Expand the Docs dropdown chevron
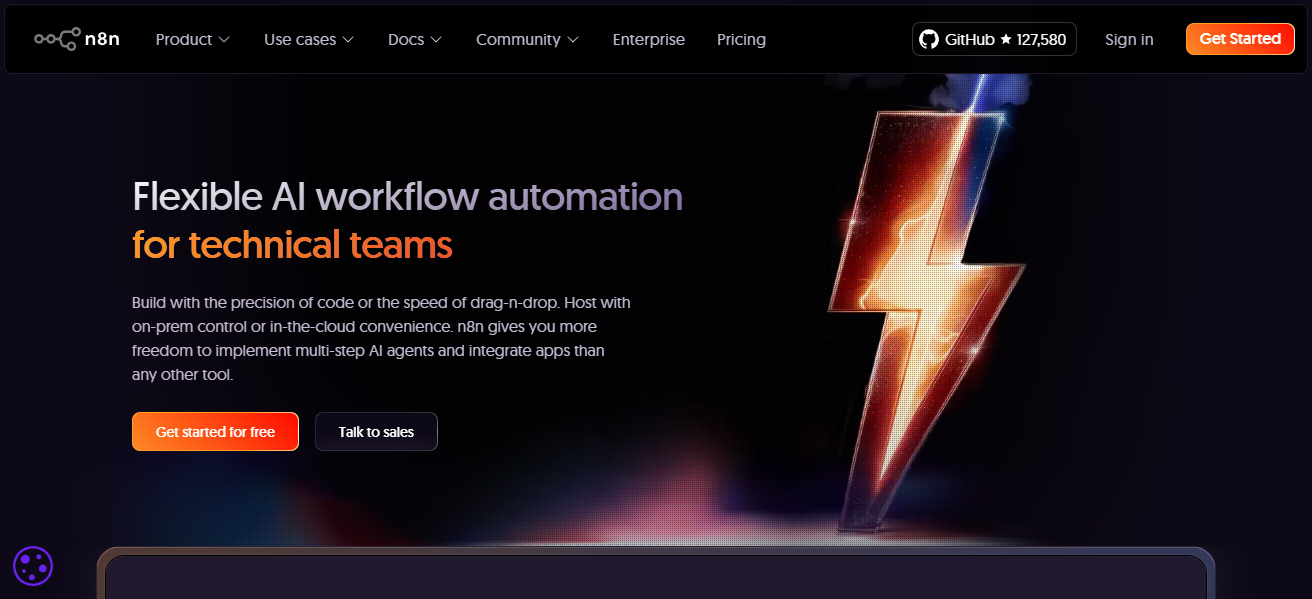This screenshot has height=599, width=1312. (436, 40)
